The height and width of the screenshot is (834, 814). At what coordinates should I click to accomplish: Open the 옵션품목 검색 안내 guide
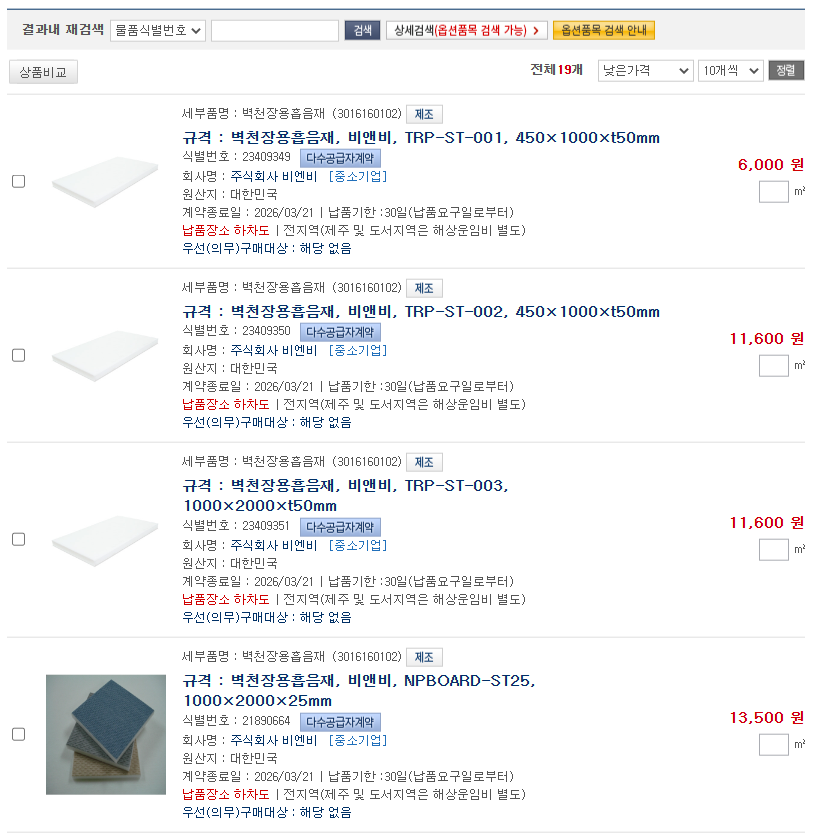tap(604, 30)
